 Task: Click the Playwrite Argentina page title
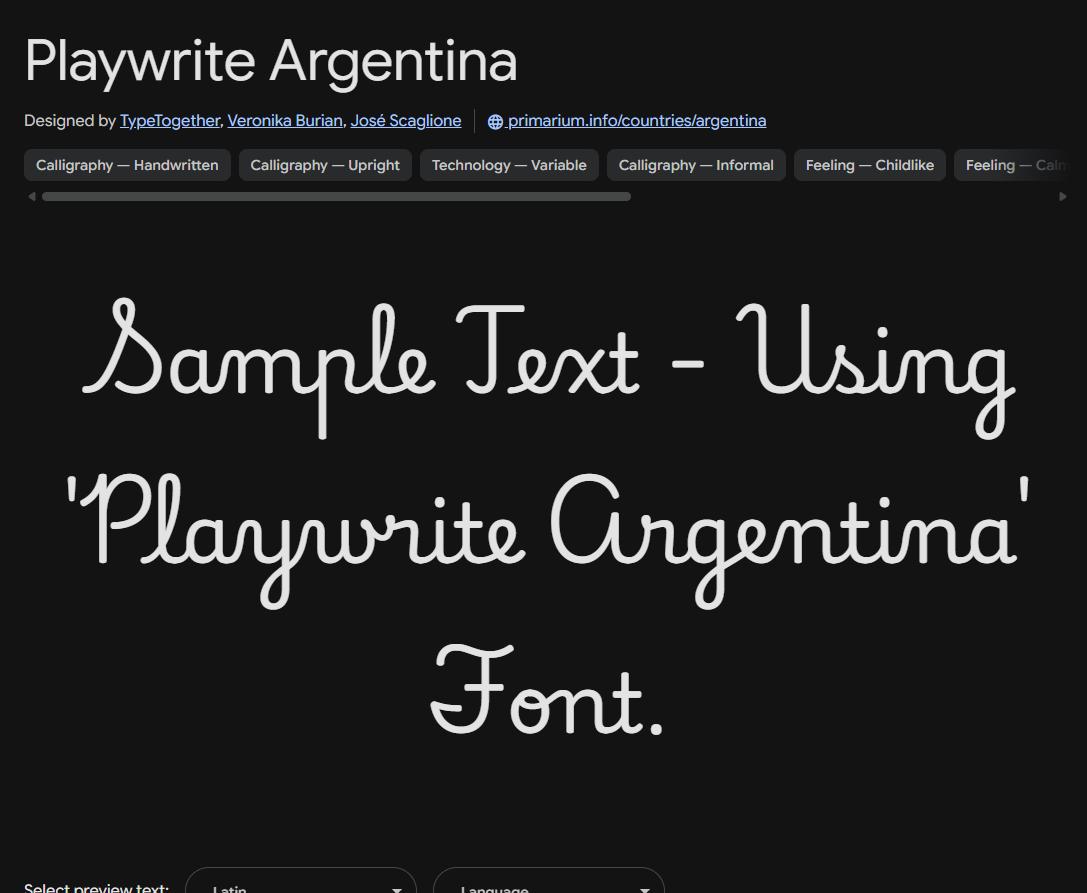click(271, 62)
